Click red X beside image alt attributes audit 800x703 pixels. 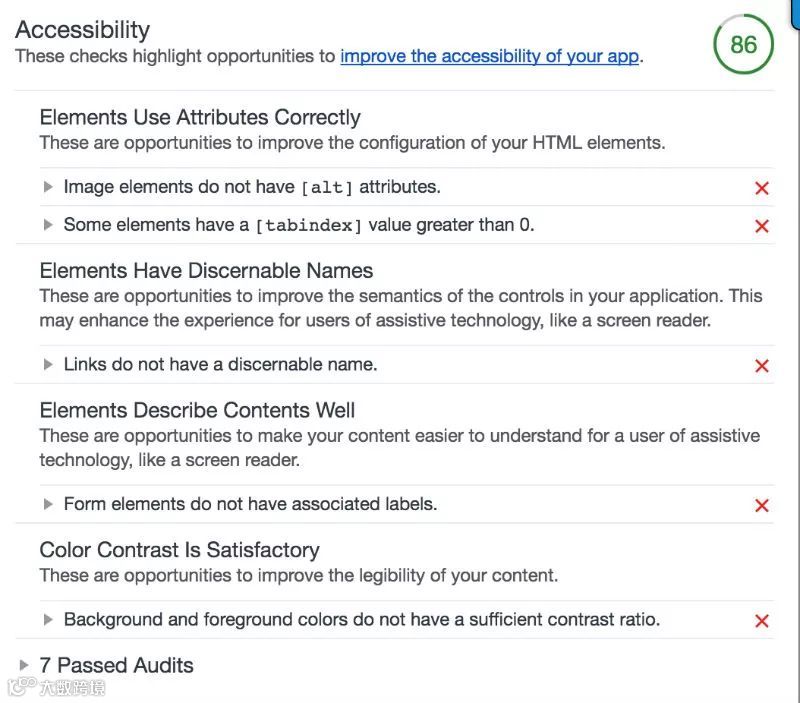coord(762,188)
